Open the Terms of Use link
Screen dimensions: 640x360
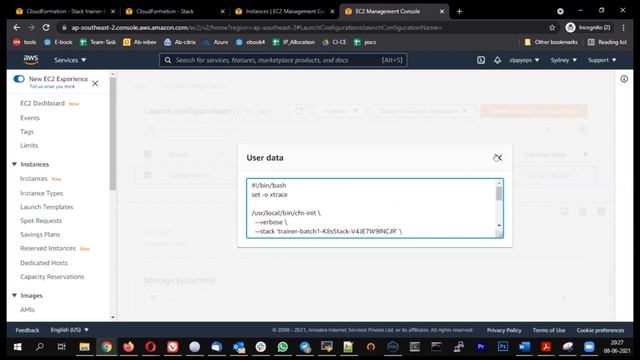click(549, 330)
